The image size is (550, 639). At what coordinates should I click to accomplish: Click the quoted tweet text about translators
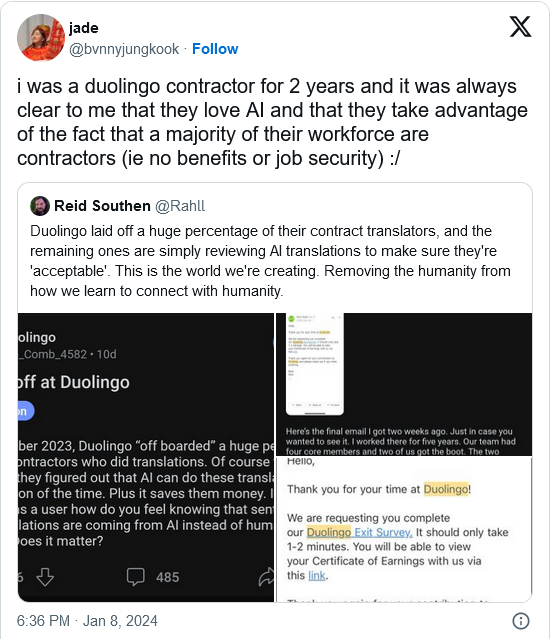[x=270, y=261]
